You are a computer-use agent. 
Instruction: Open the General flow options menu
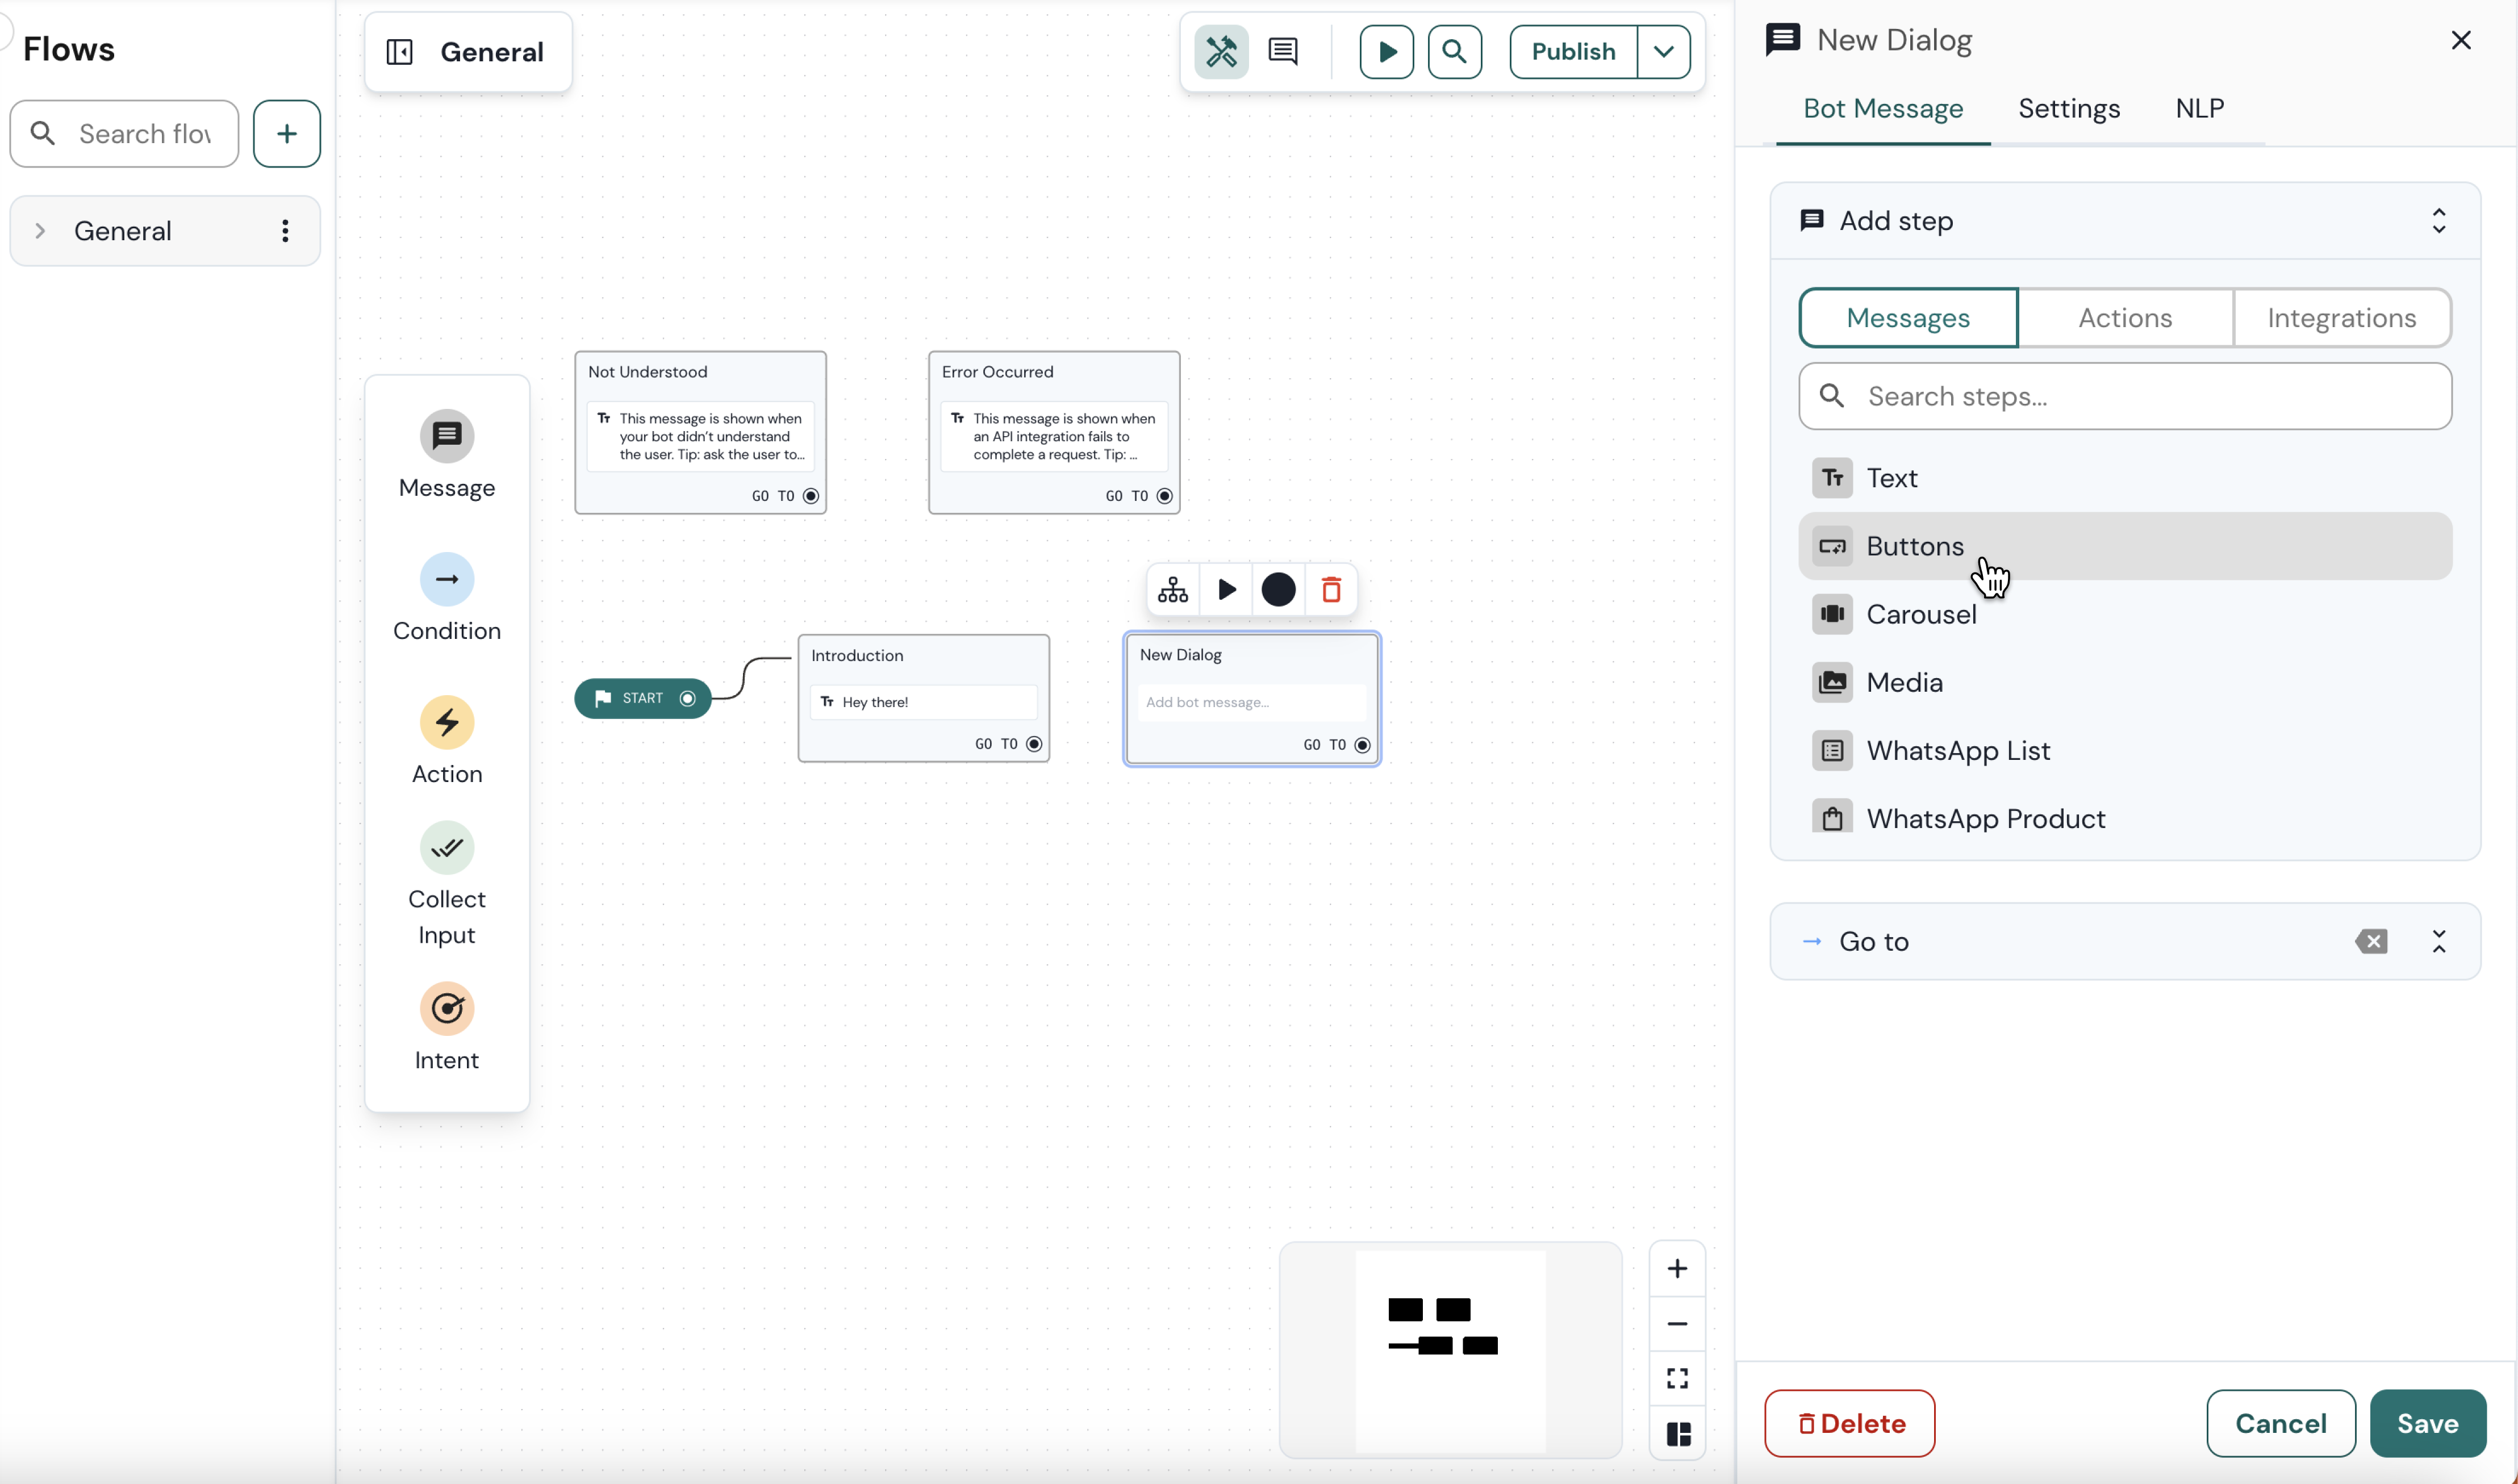286,230
